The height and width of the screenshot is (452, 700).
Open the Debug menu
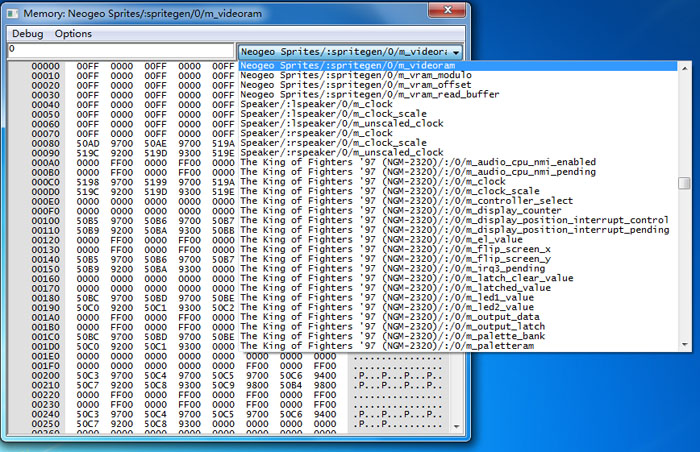point(28,34)
